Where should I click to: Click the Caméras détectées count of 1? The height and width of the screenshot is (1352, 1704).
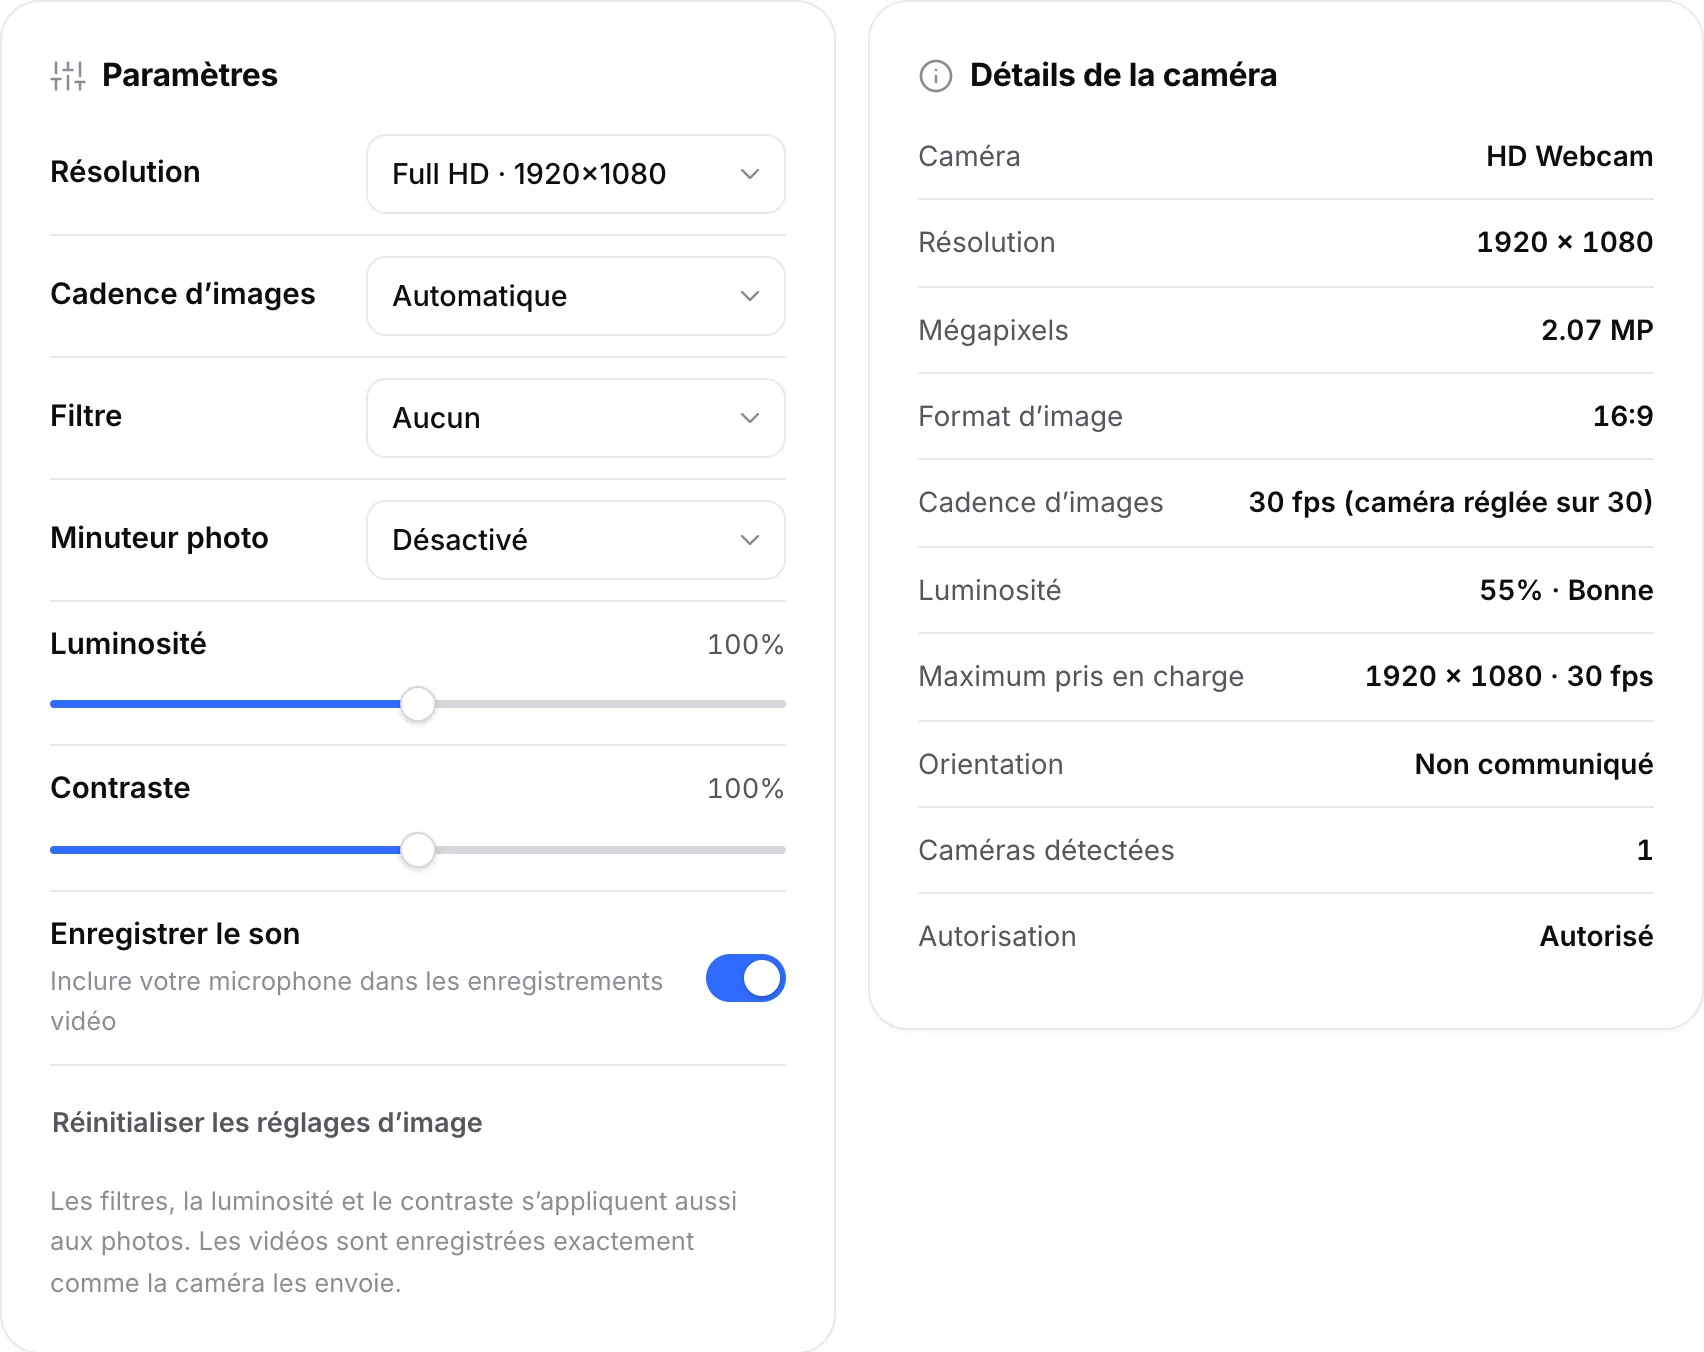coord(1644,850)
